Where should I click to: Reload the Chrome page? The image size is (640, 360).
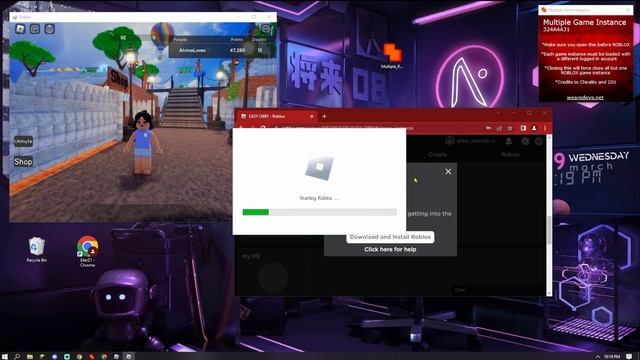click(x=263, y=128)
